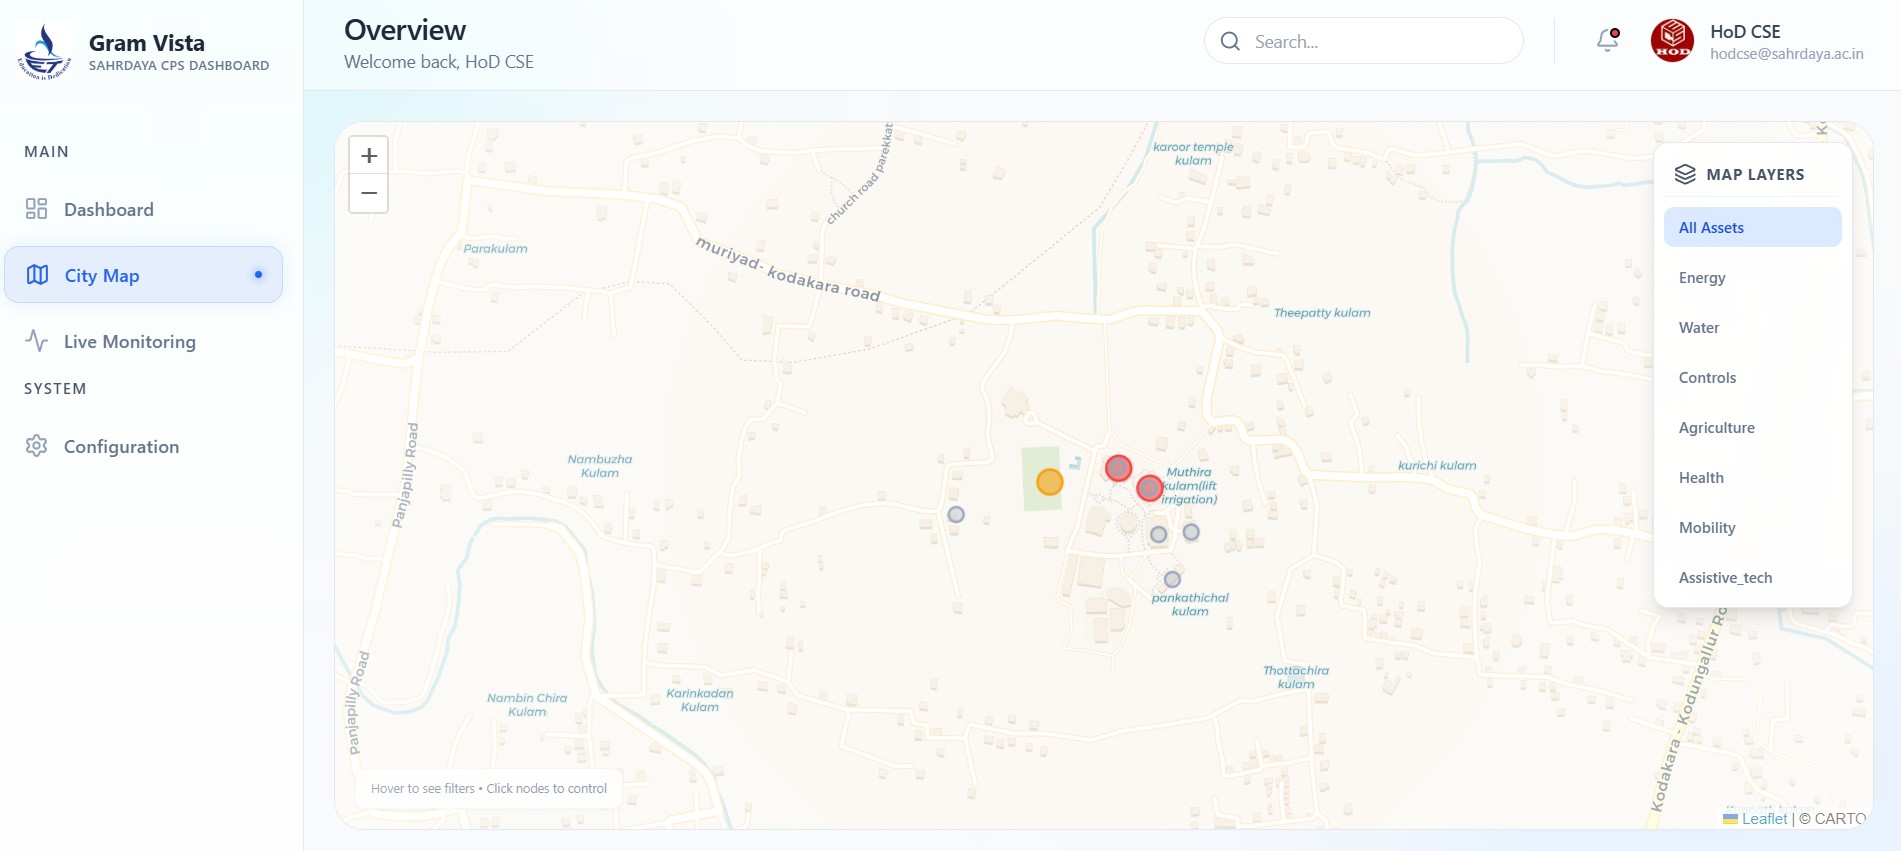Filter map by Energy layer
This screenshot has height=851, width=1901.
point(1702,277)
